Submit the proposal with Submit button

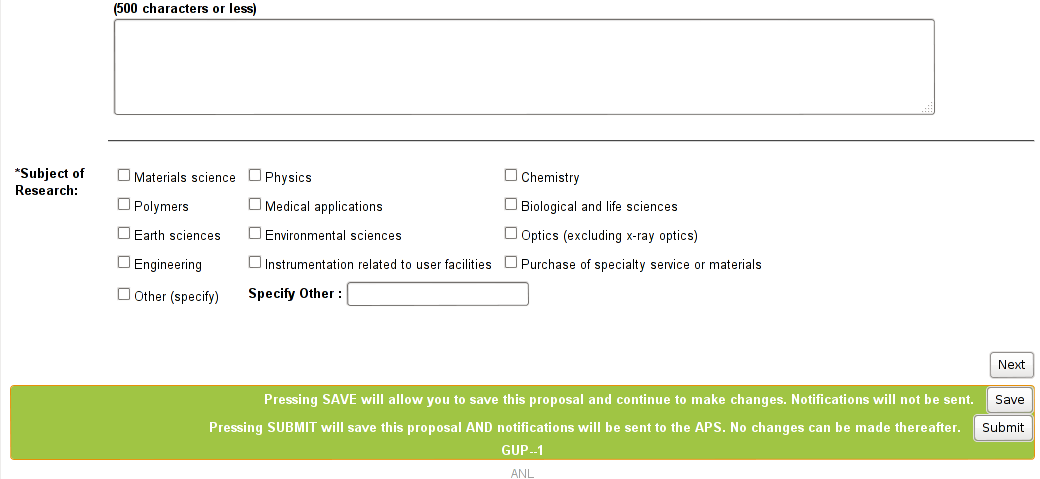[x=1003, y=428]
